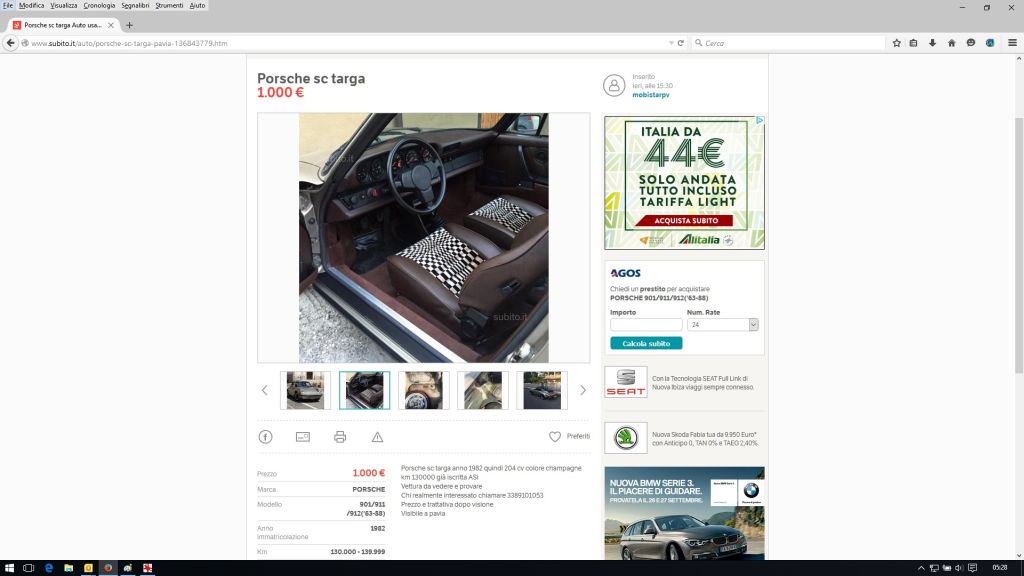Bookmark this page with the star icon

point(897,43)
